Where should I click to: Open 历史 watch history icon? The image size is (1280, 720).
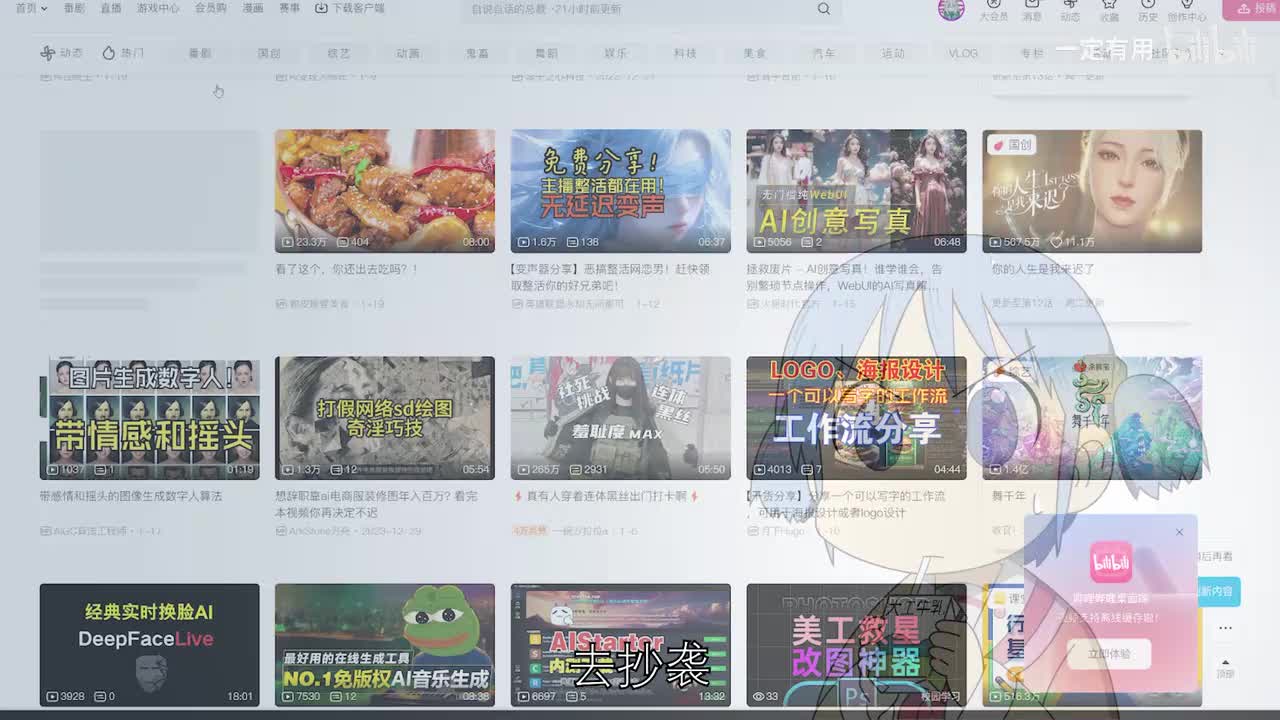coord(1148,9)
